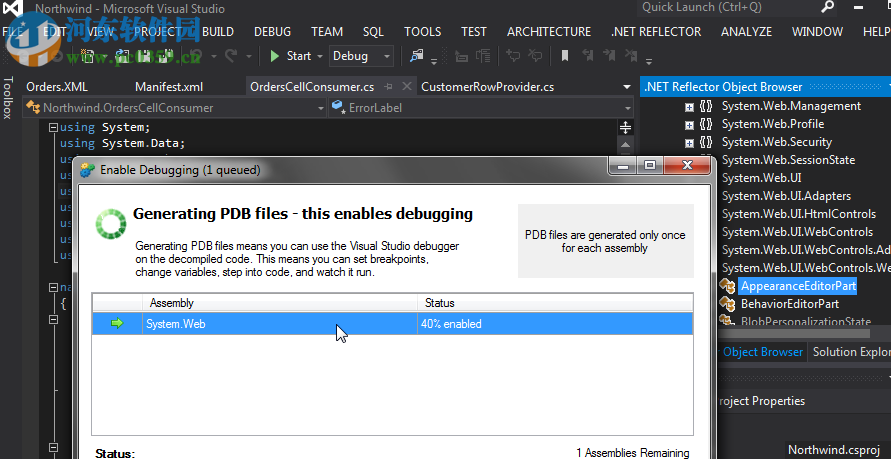This screenshot has width=891, height=459.
Task: Click the Open File toolbar icon
Action: coord(122,56)
